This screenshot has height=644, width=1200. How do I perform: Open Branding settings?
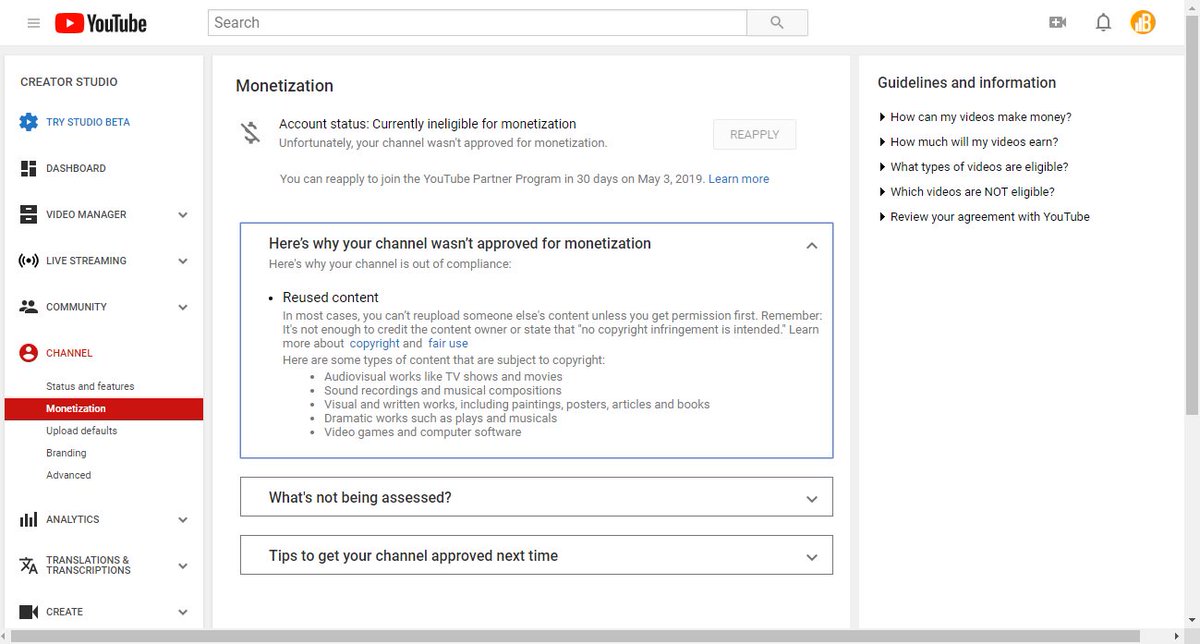click(x=66, y=453)
